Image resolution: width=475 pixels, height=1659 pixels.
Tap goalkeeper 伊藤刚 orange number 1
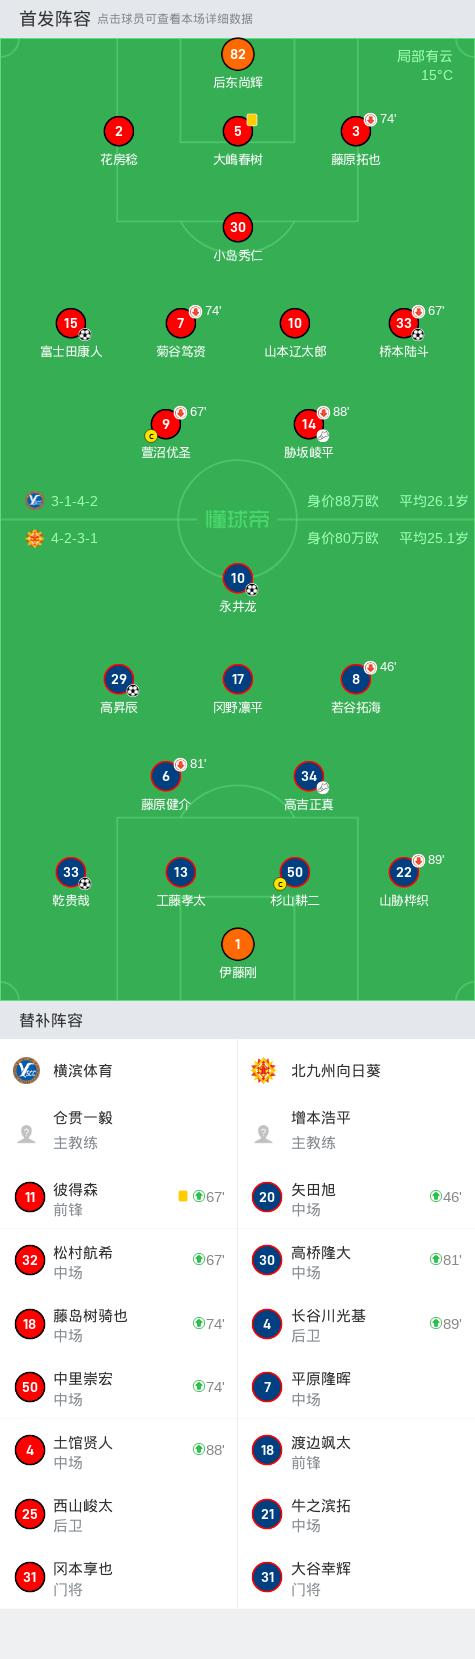tap(238, 944)
